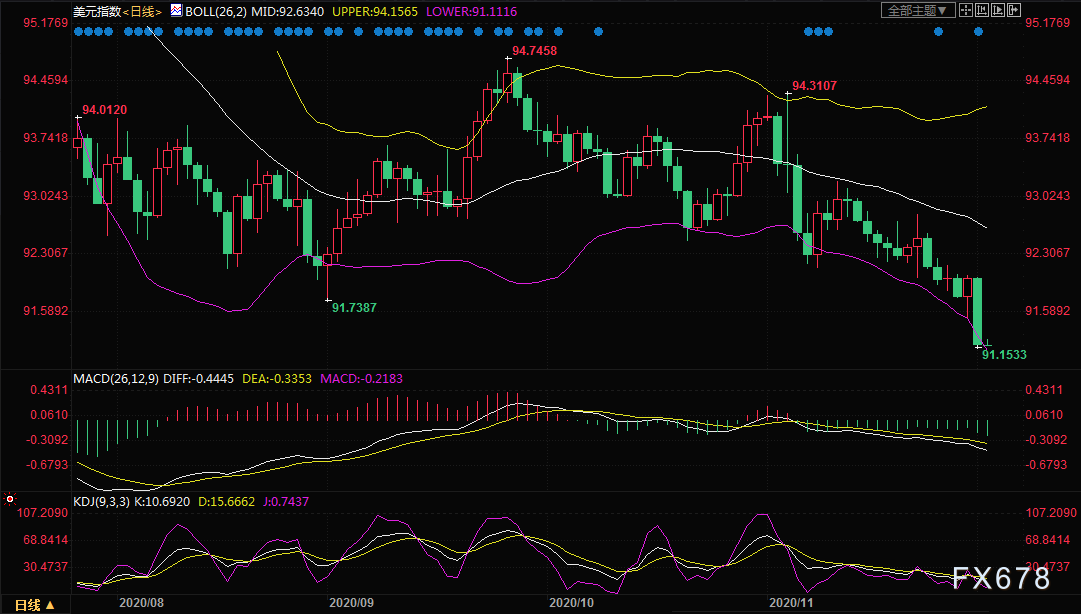Viewport: 1081px width, 614px height.
Task: Click the last blue event dot at top right
Action: (x=978, y=32)
